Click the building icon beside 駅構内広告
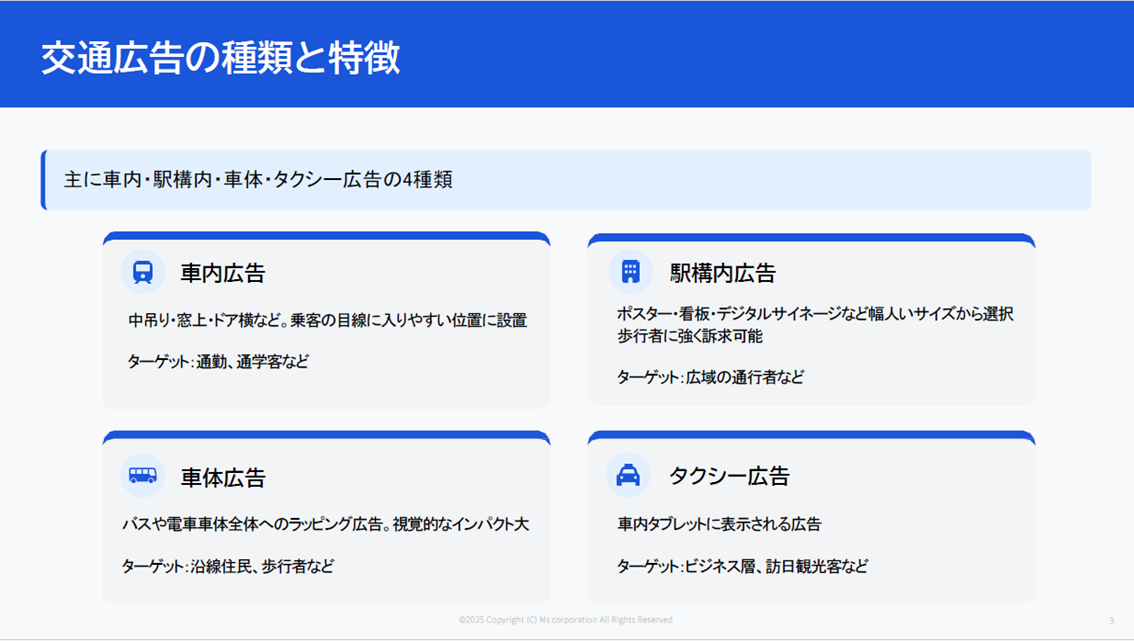Screen dimensions: 1134x641 pyautogui.click(x=630, y=271)
